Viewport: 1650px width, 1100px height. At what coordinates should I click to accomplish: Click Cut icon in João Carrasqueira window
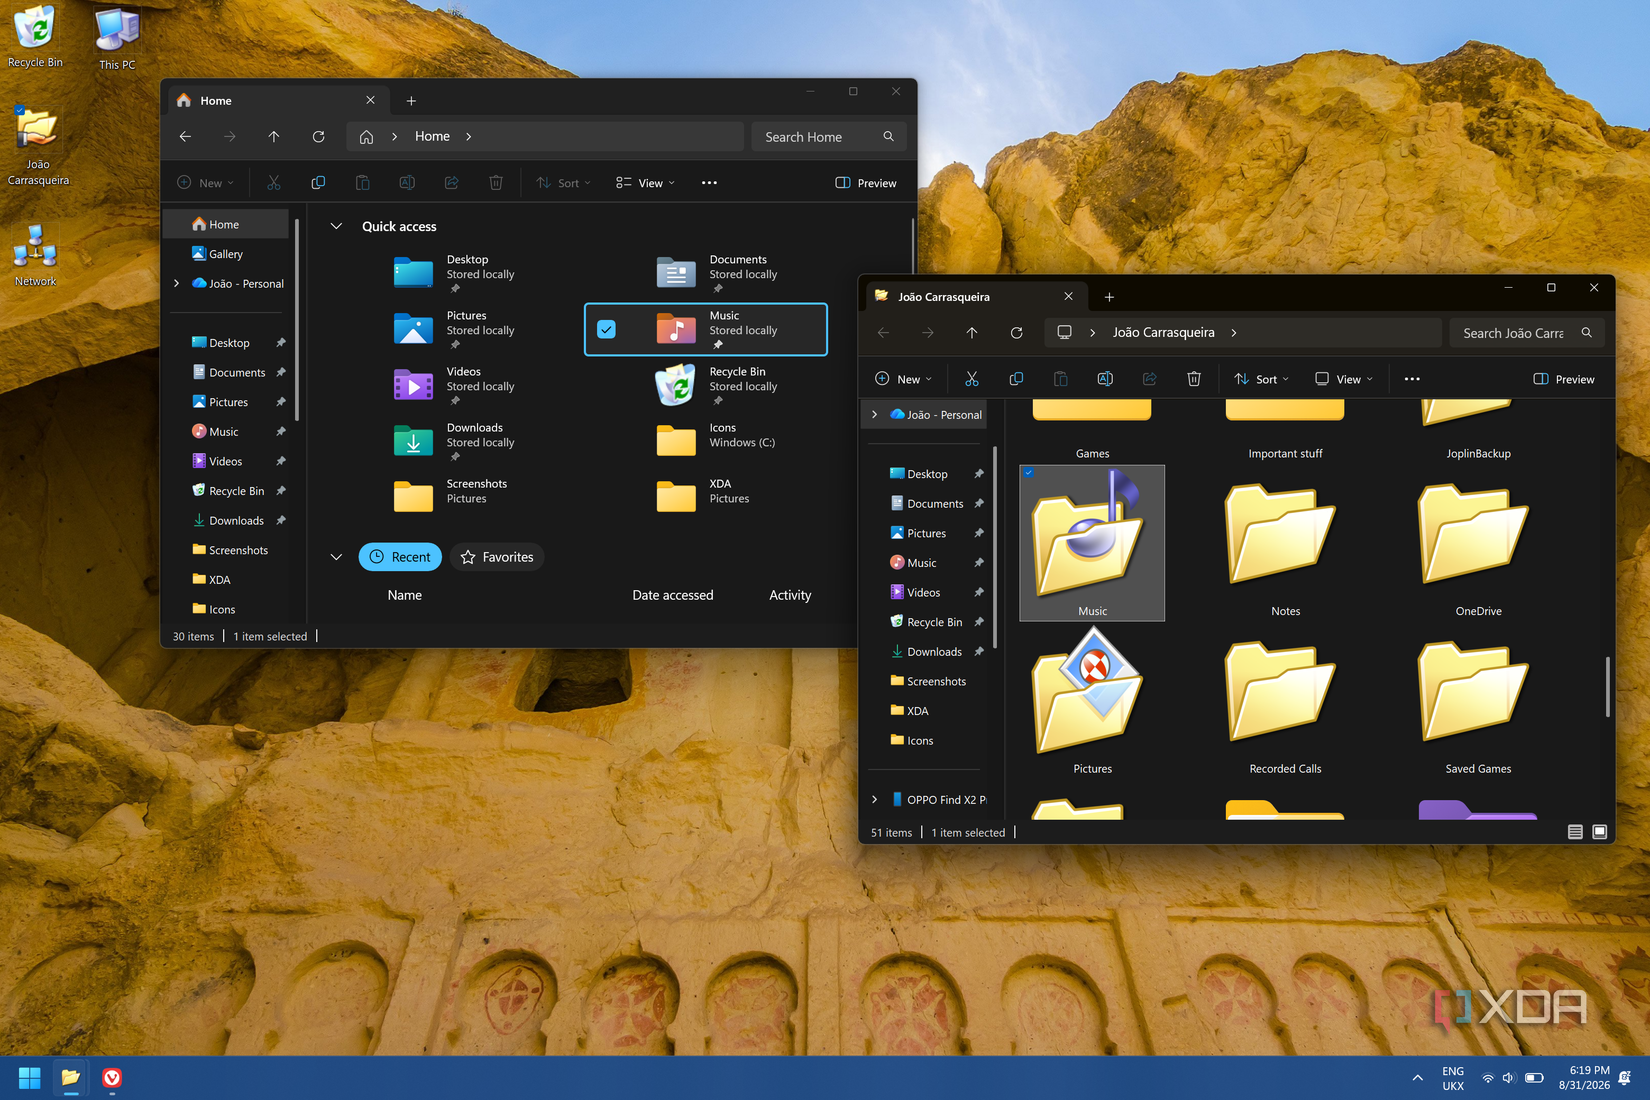[x=971, y=379]
